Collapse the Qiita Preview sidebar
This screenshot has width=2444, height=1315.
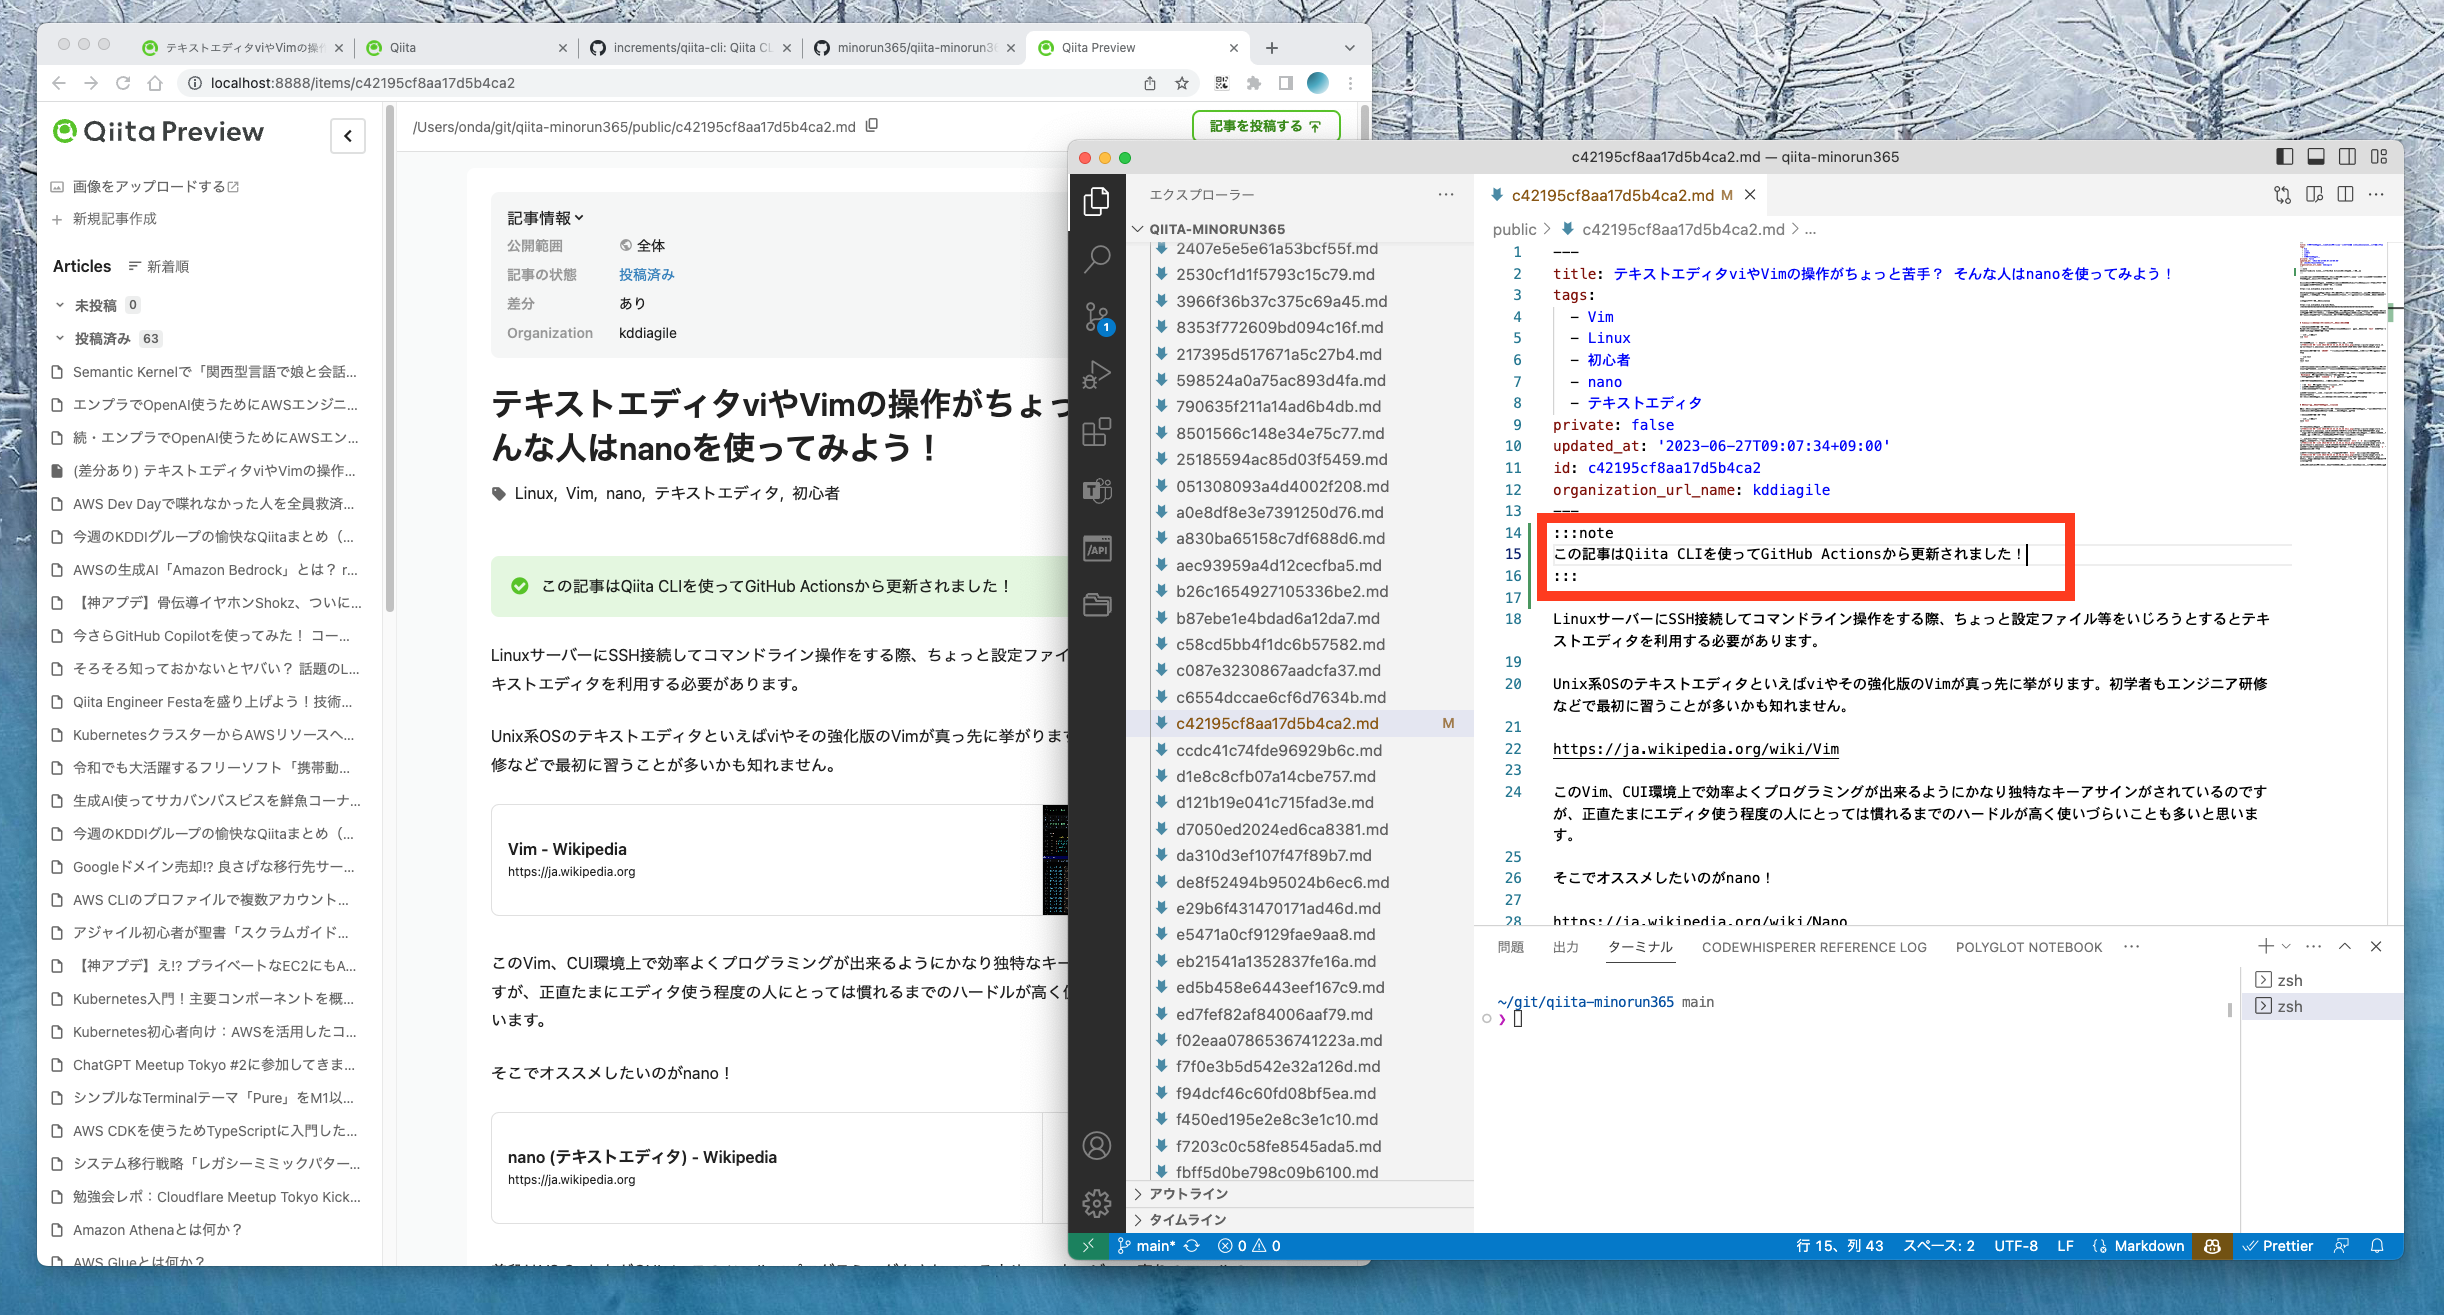coord(347,136)
